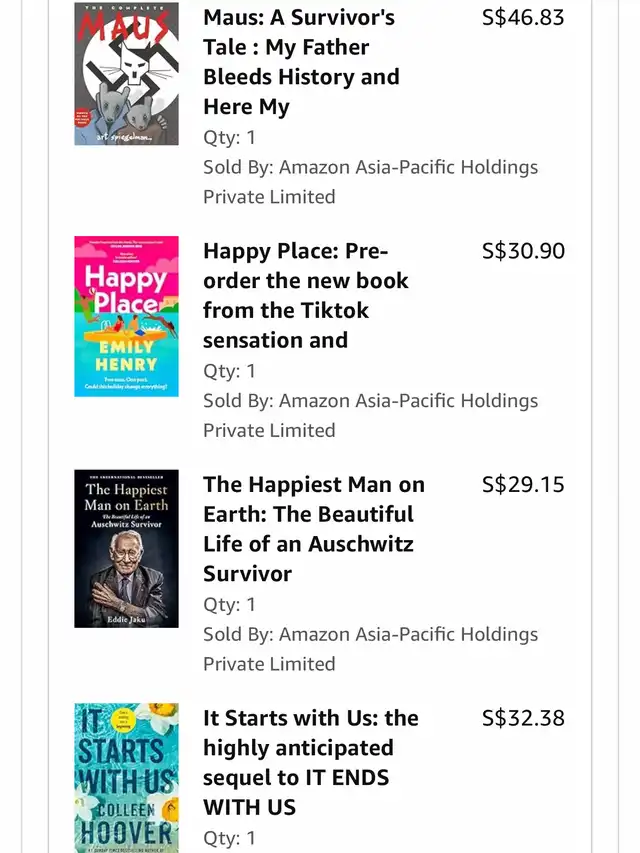Viewport: 640px width, 853px height.
Task: Open the It Starts with Us cover
Action: click(126, 778)
